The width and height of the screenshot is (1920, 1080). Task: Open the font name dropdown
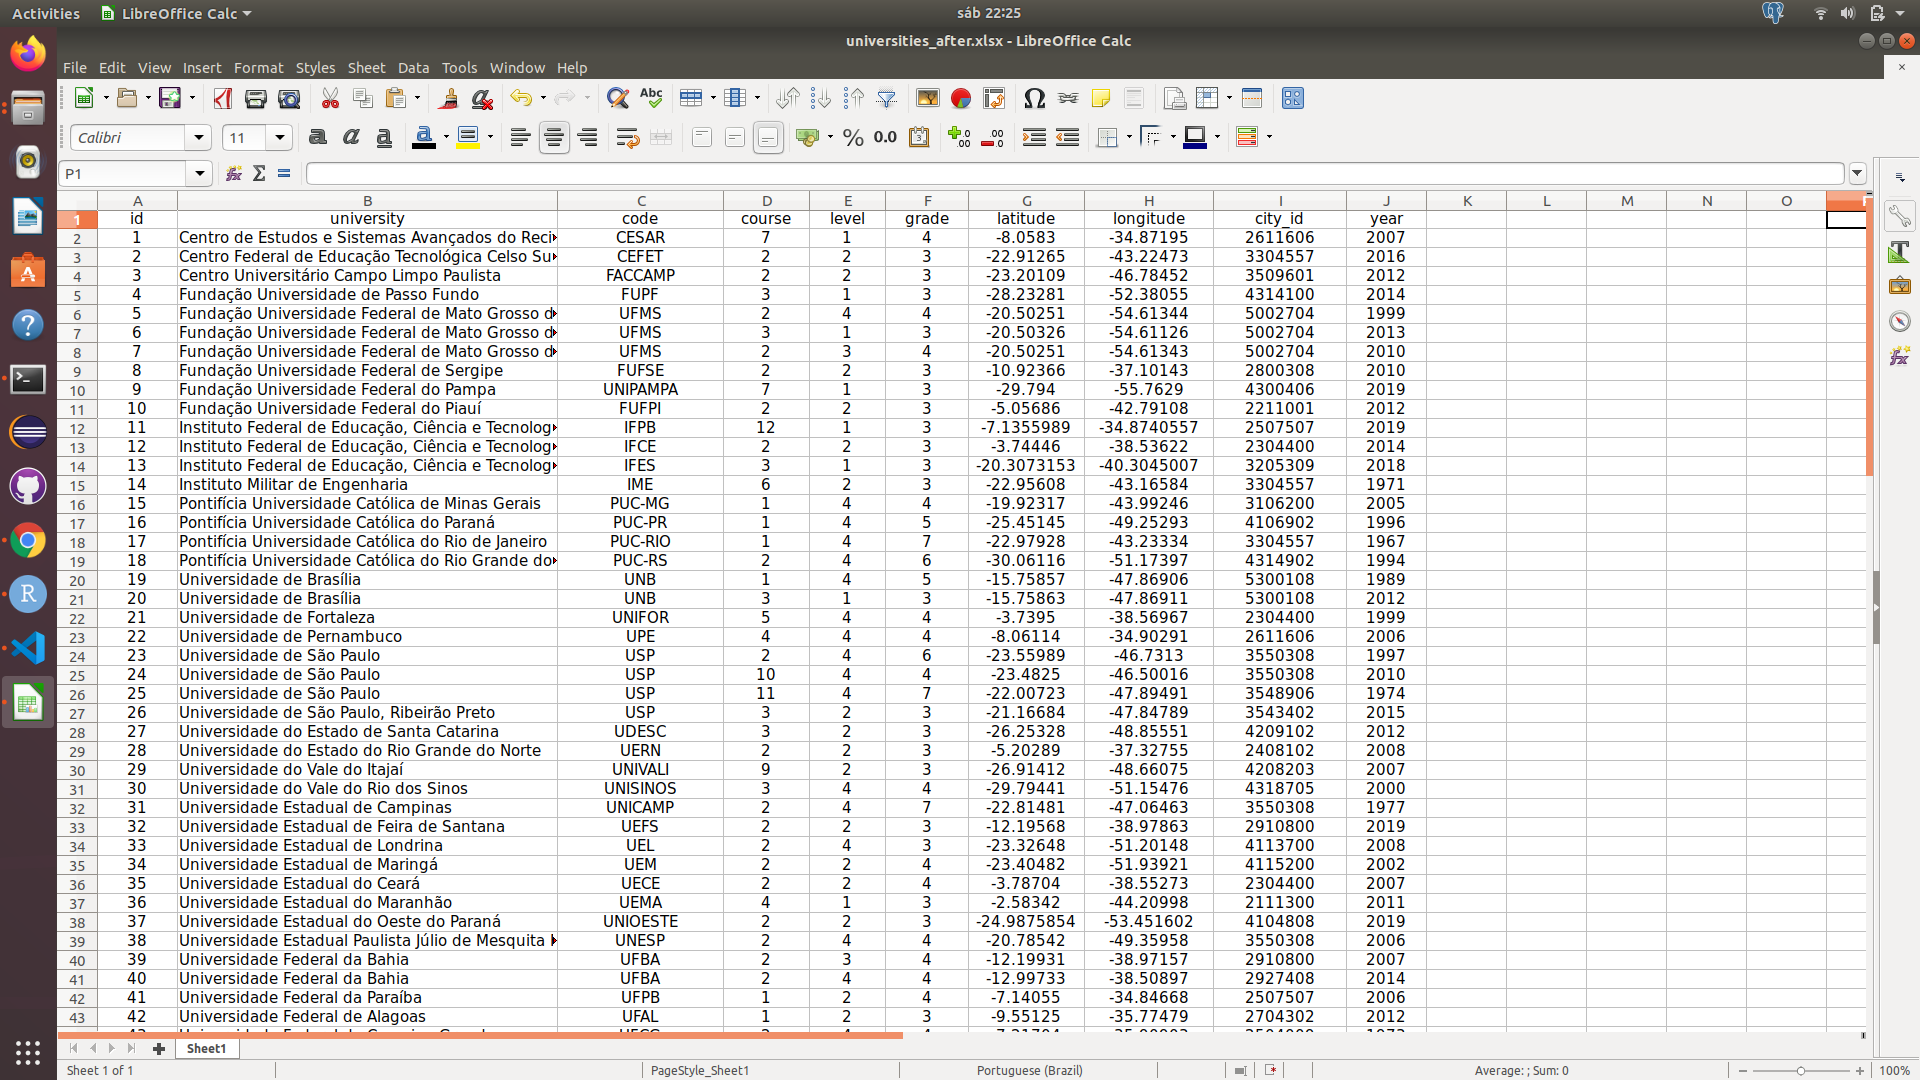click(x=197, y=137)
